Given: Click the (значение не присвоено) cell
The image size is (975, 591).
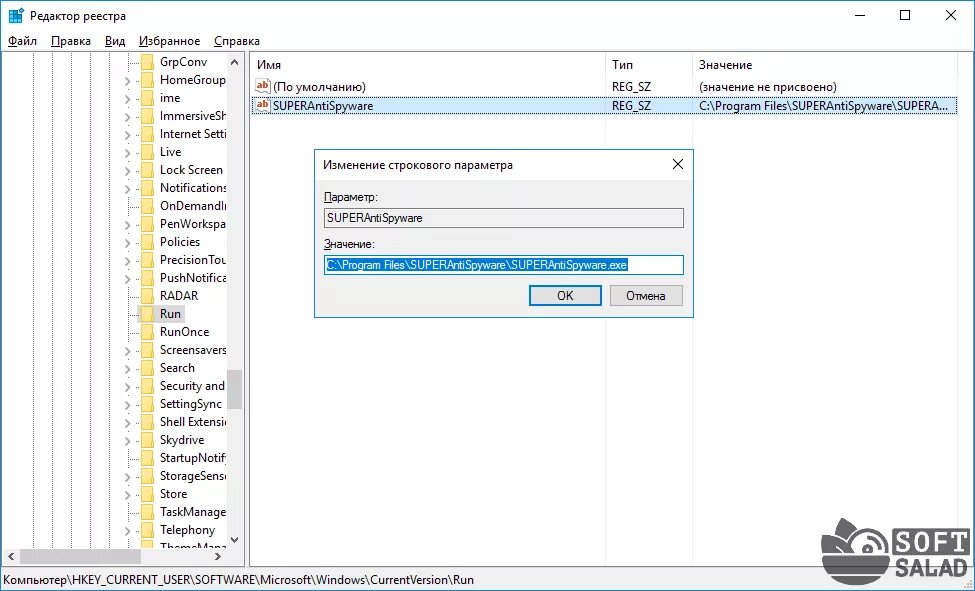Looking at the screenshot, I should point(767,86).
